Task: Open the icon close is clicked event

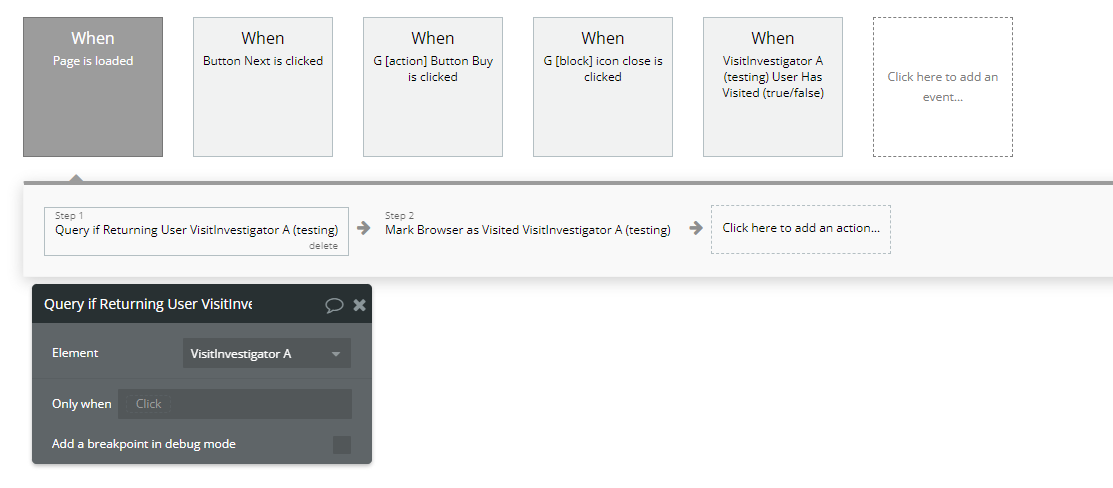Action: 603,87
